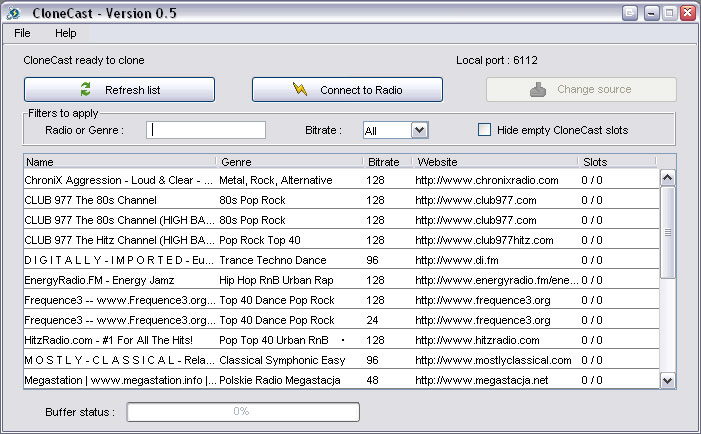Click the Radio or Genre filter field

point(206,130)
